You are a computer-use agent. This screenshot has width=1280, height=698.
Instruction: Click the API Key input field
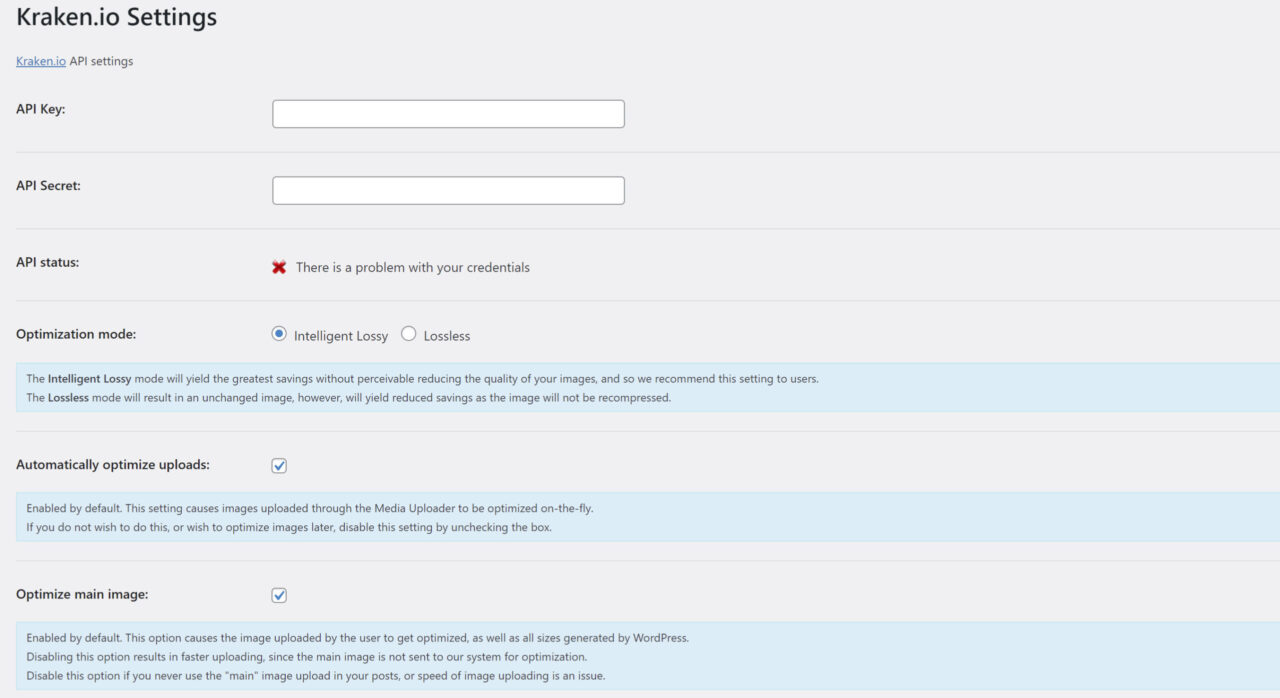click(447, 113)
